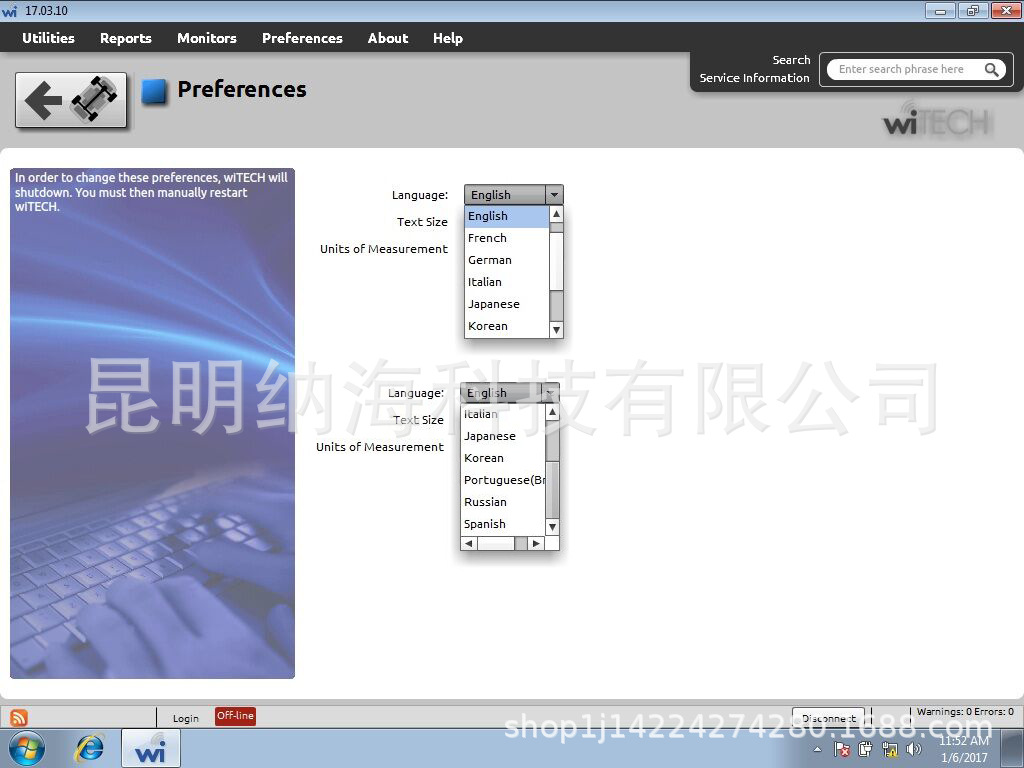Screen dimensions: 1024x768
Task: Open the Help menu
Action: click(x=448, y=38)
